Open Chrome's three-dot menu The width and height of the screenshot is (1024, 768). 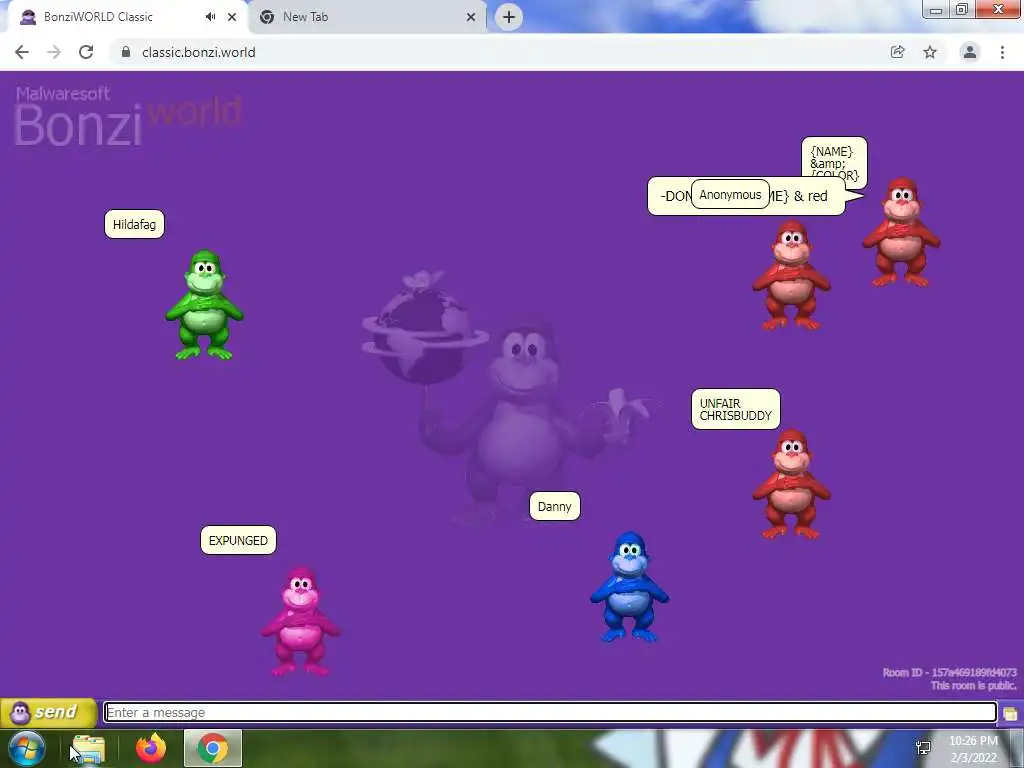coord(1002,52)
